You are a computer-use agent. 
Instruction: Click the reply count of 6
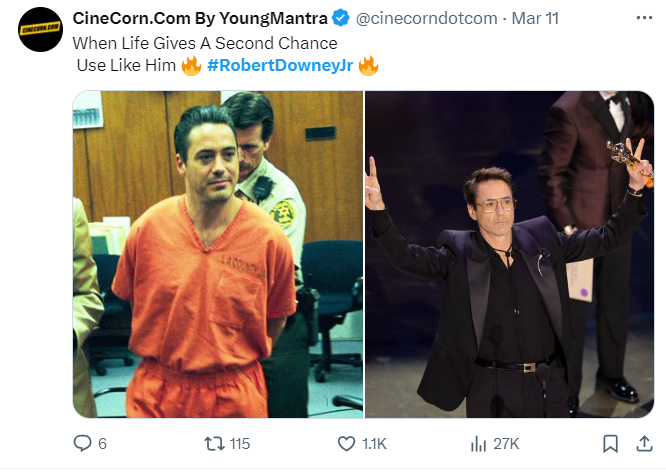(102, 443)
